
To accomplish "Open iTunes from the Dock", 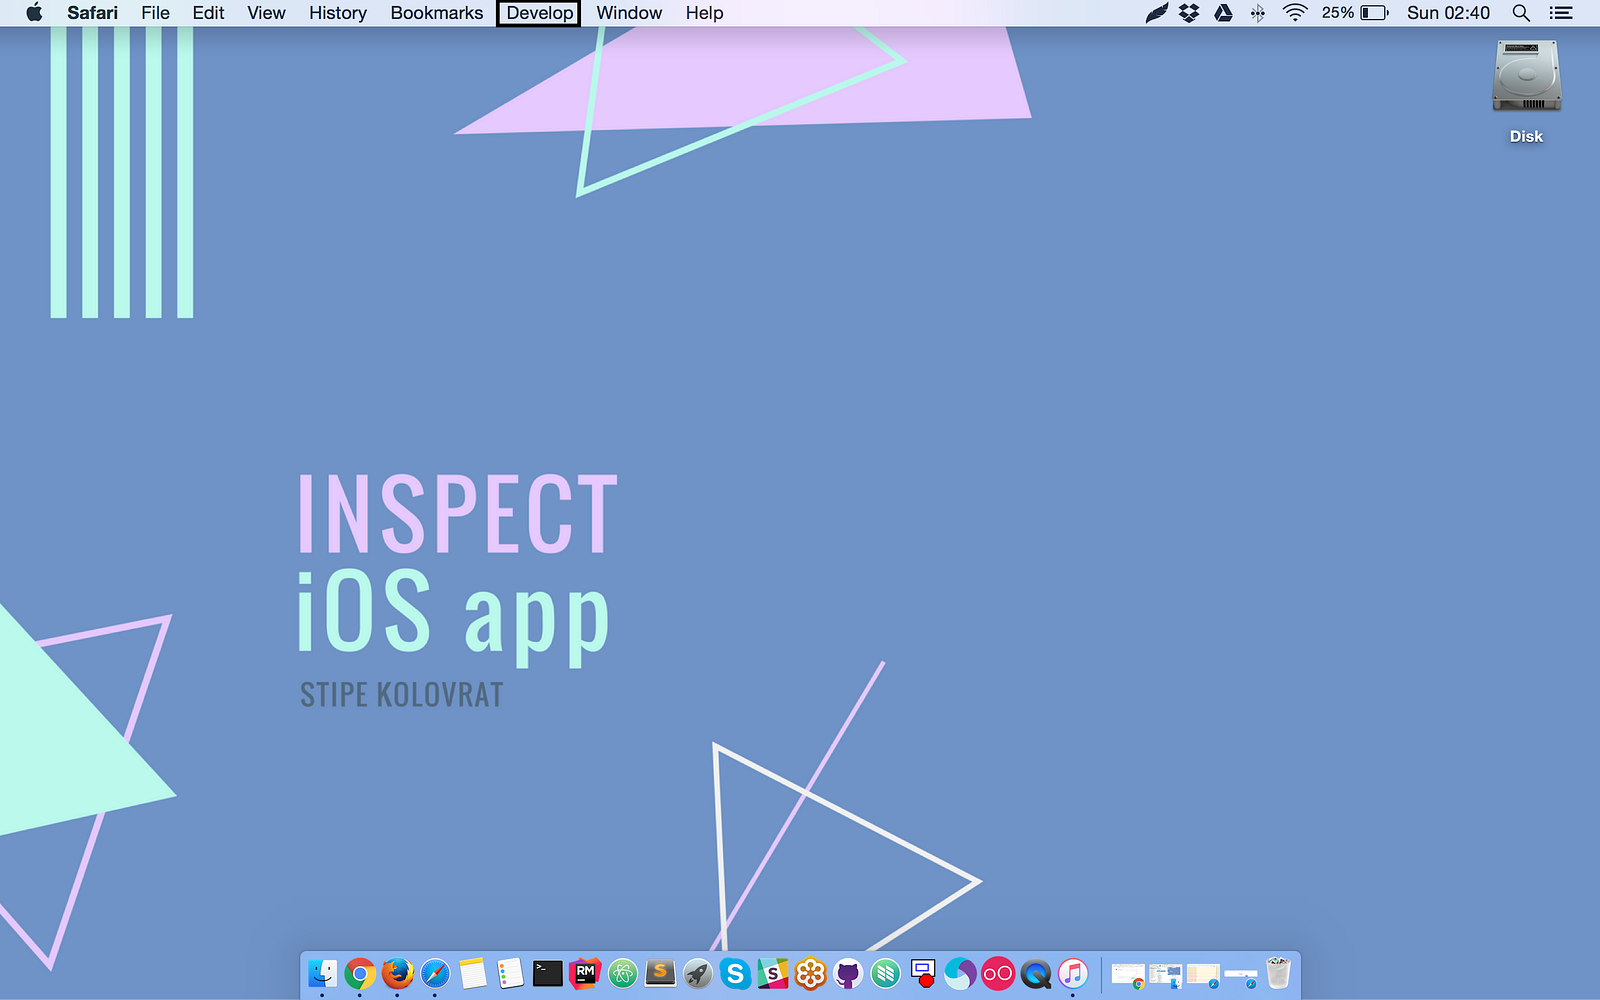I will click(x=1073, y=973).
